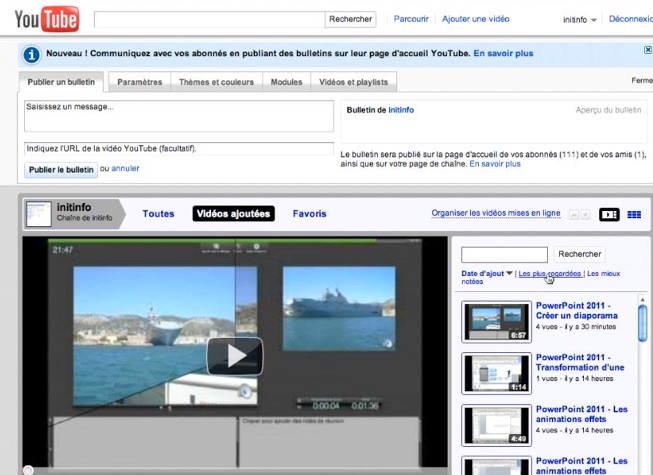Screen dimensions: 653x475
Task: Click the initinfo channel name heading
Action: [74, 207]
